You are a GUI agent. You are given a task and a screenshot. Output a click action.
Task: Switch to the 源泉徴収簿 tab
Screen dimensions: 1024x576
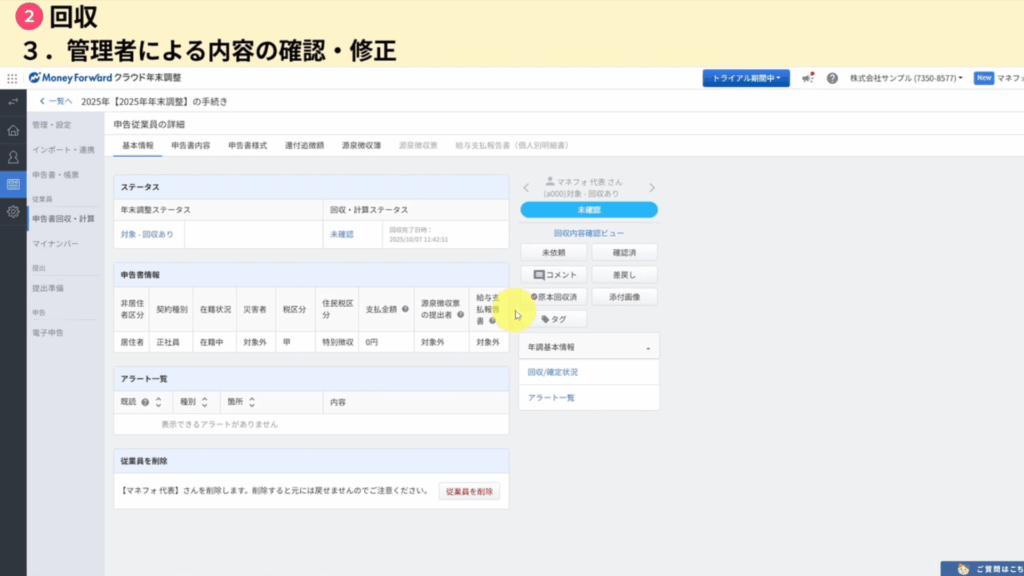pyautogui.click(x=361, y=145)
